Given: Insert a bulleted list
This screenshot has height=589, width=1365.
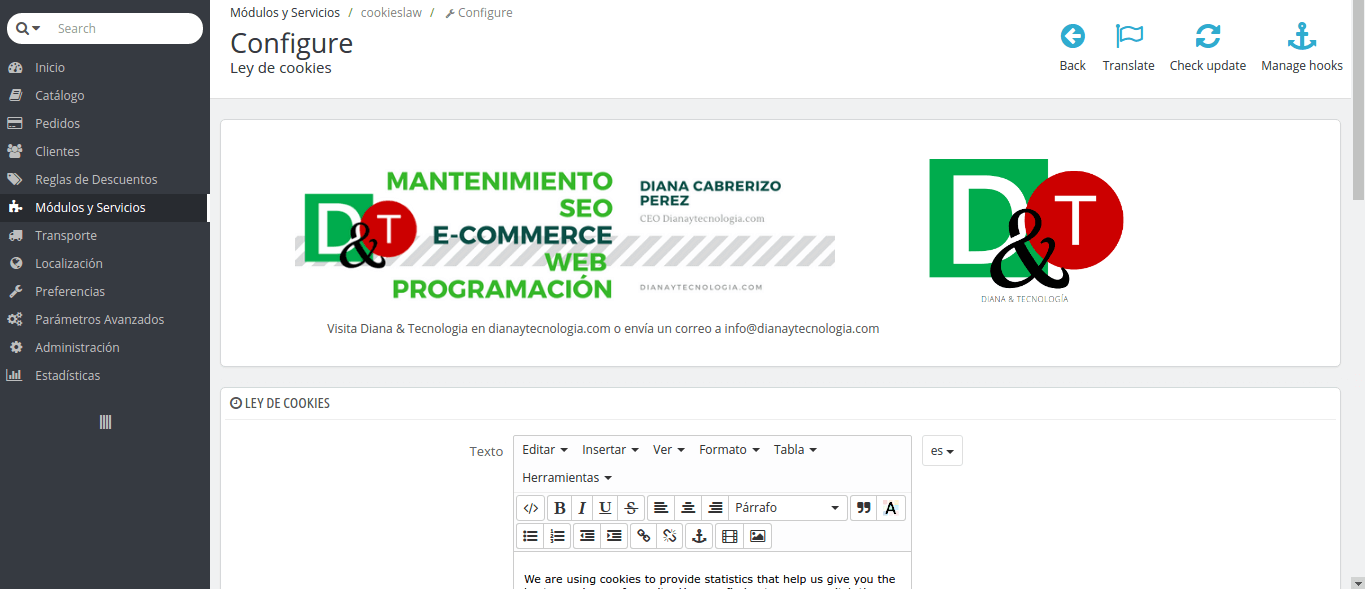Looking at the screenshot, I should coord(531,536).
